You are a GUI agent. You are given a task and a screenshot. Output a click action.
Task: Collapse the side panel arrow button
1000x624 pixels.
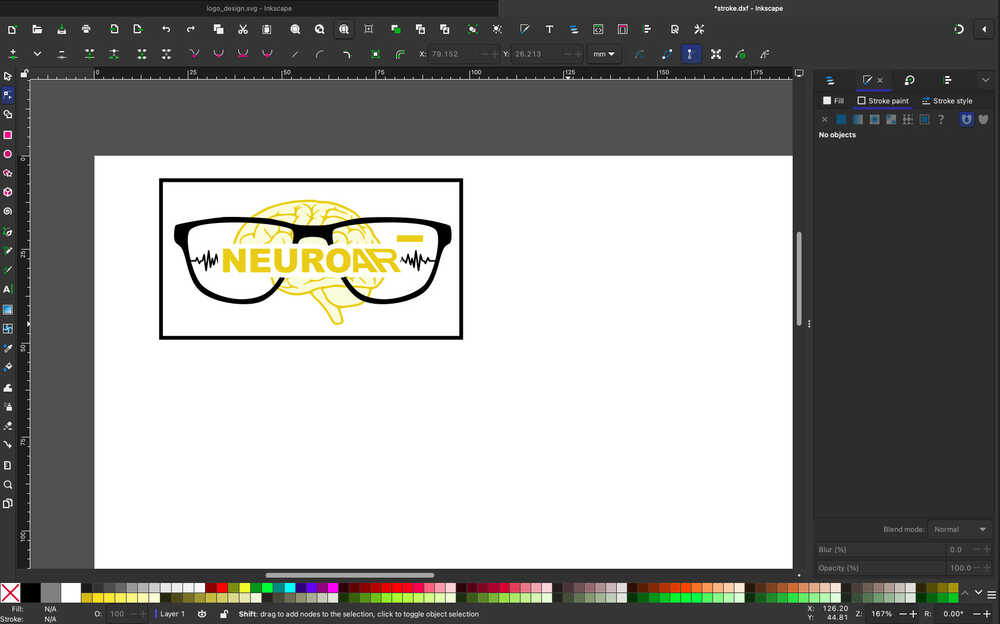pyautogui.click(x=985, y=29)
